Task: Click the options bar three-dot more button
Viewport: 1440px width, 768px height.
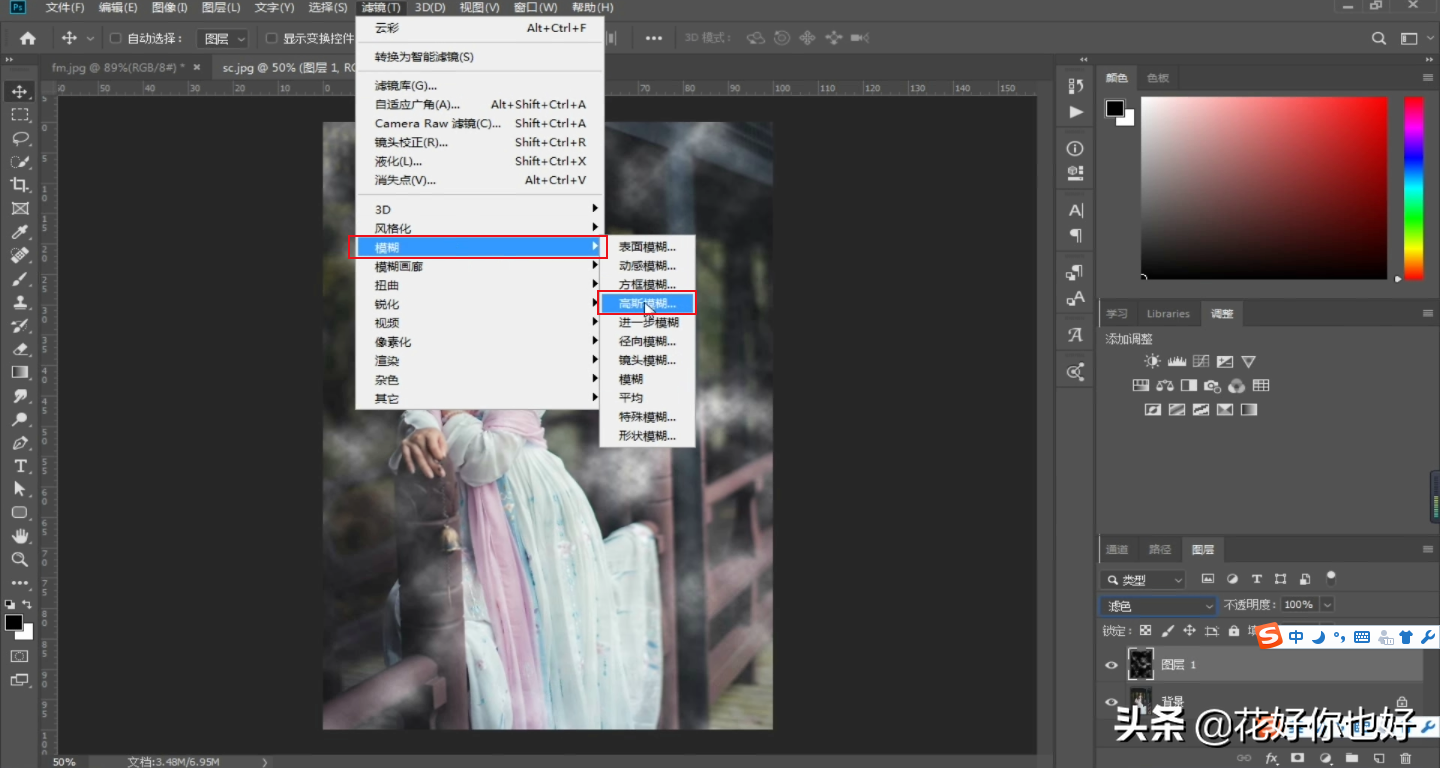Action: (654, 38)
